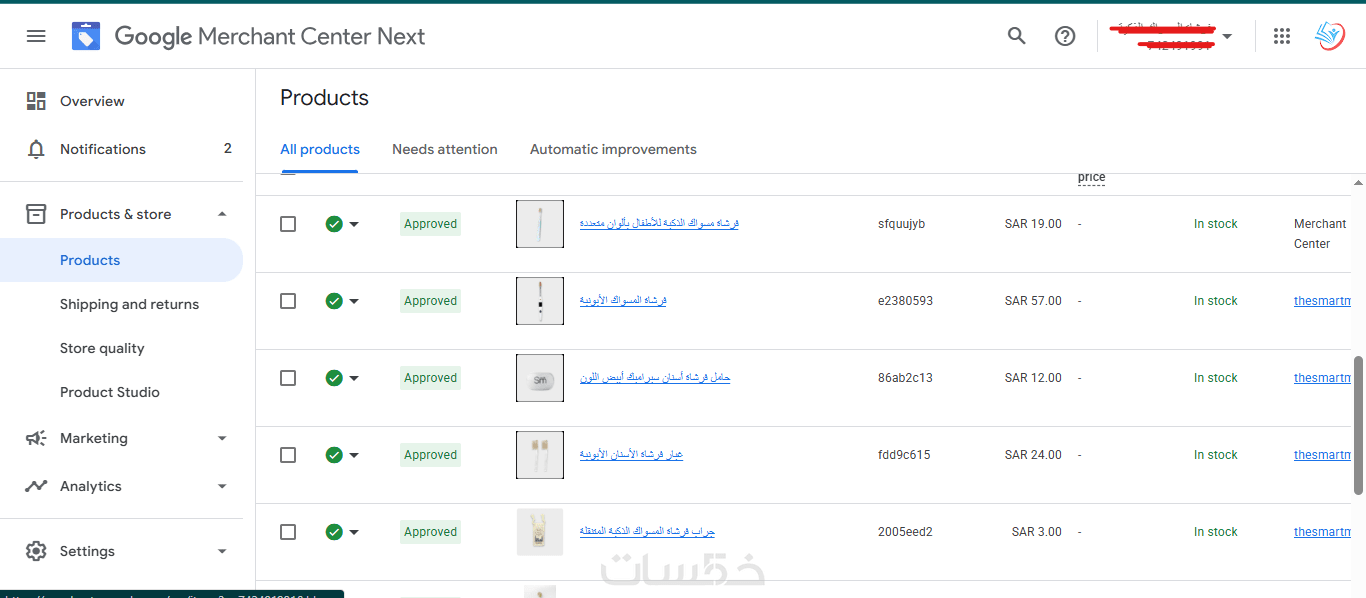The width and height of the screenshot is (1366, 598).
Task: Open the help question mark icon
Action: tap(1065, 36)
